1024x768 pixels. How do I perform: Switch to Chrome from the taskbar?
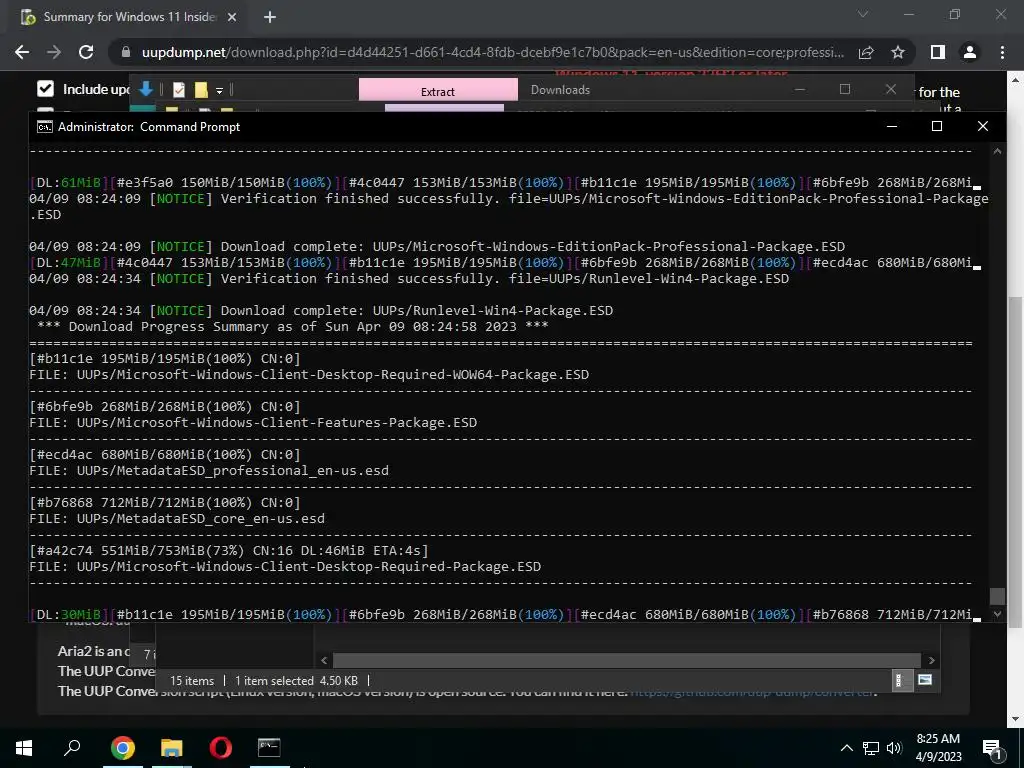123,748
